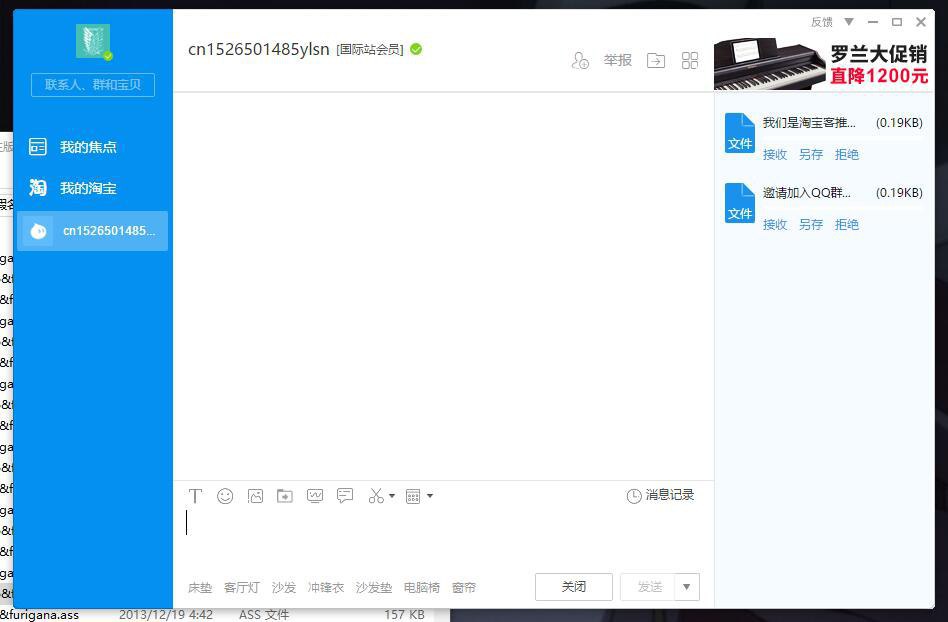This screenshot has height=622, width=948.
Task: Save the 邀请加入QQ群... file via 另存
Action: pyautogui.click(x=811, y=224)
